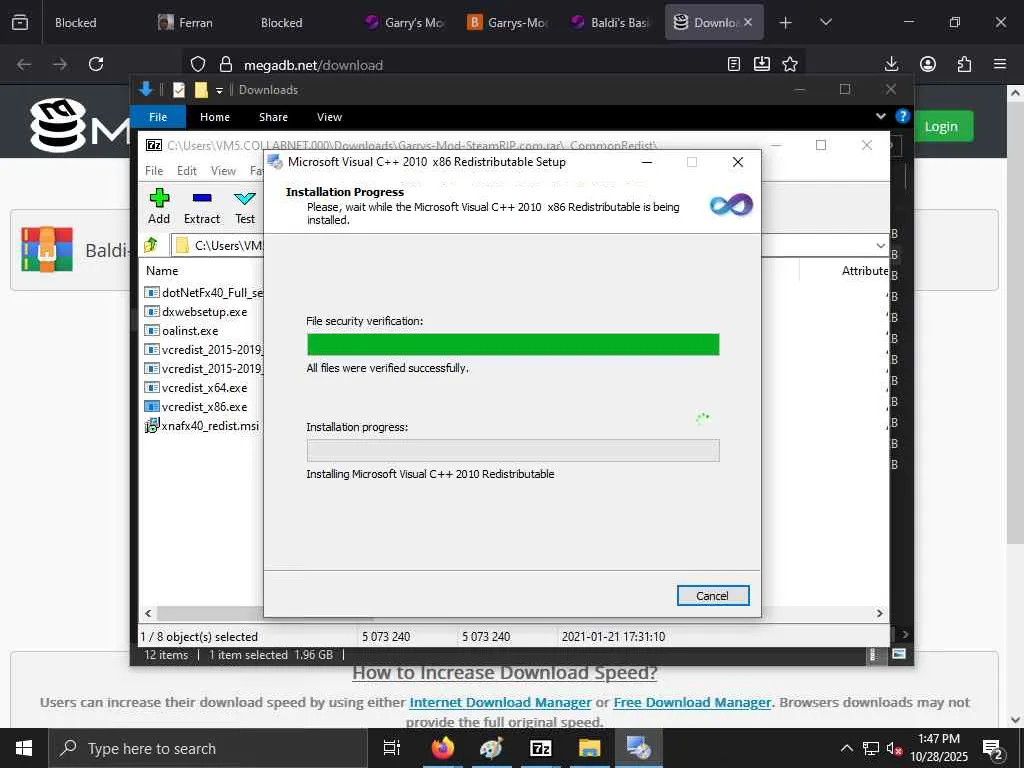1024x768 pixels.
Task: Open a new Firefox tab
Action: tap(786, 23)
